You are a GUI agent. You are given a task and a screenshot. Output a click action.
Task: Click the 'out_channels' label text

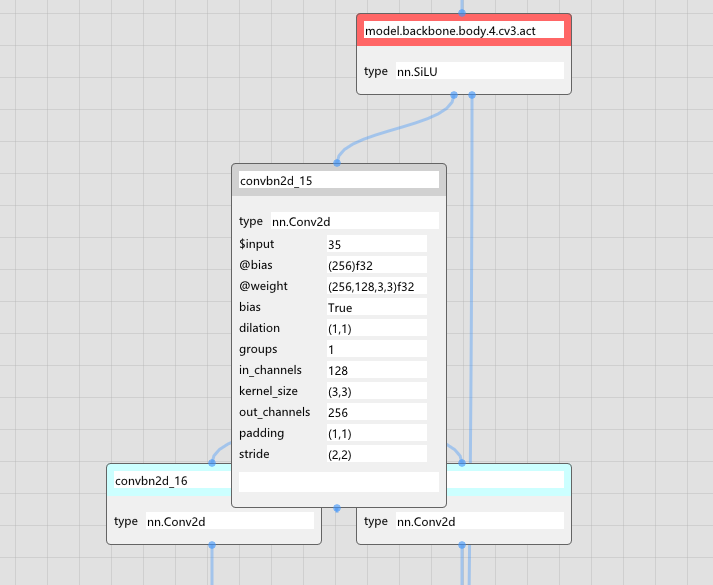[x=275, y=412]
